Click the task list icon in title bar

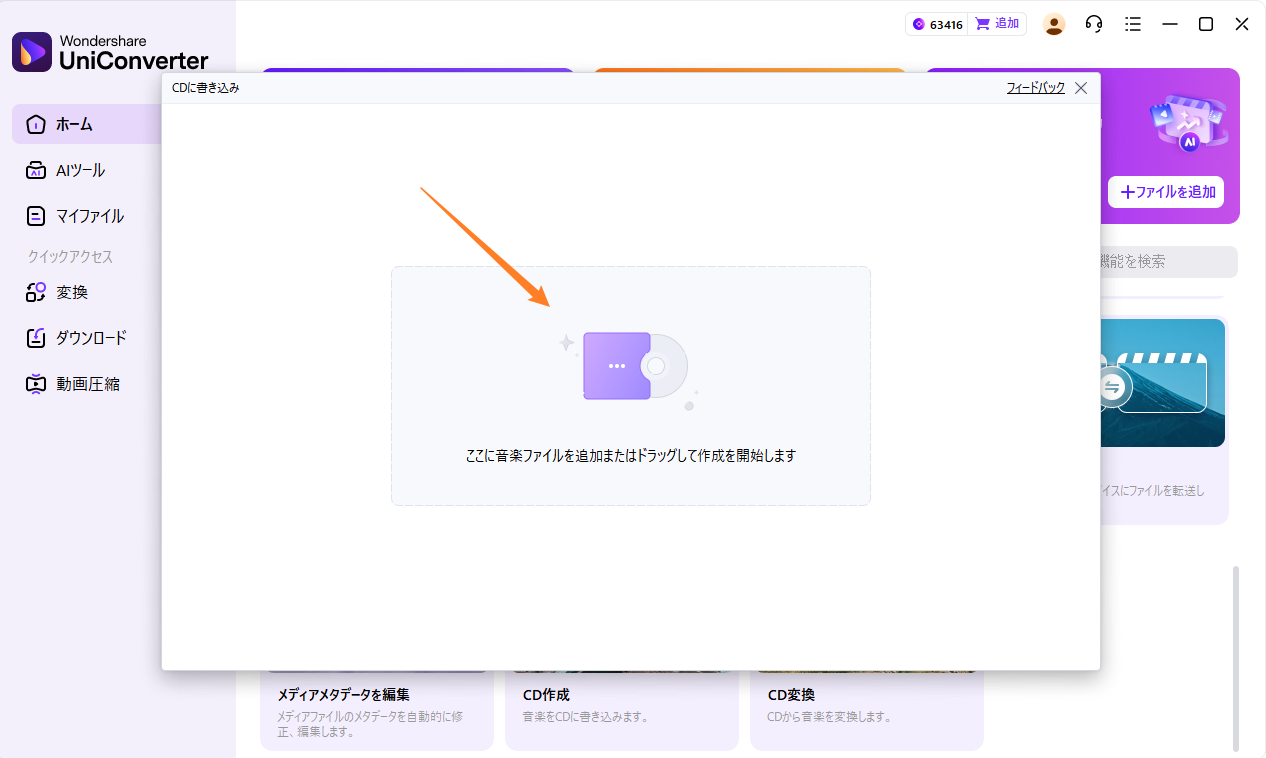pos(1133,23)
